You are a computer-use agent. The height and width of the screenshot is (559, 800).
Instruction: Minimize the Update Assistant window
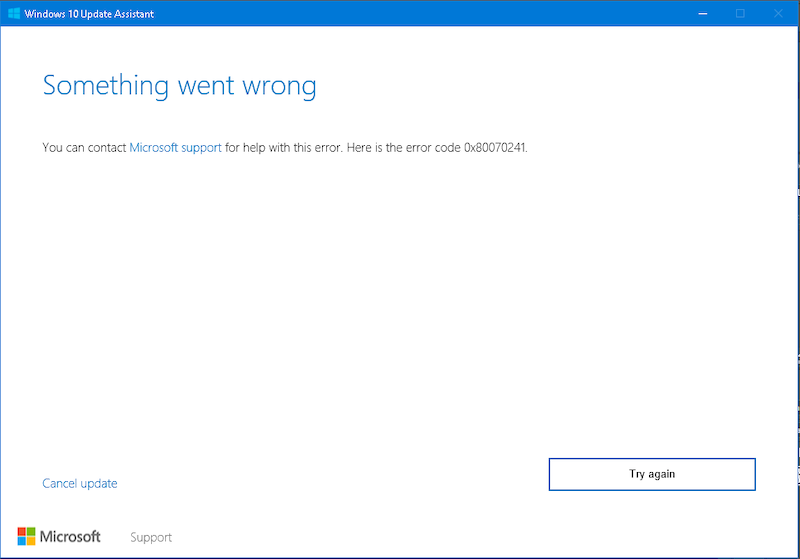[x=703, y=13]
